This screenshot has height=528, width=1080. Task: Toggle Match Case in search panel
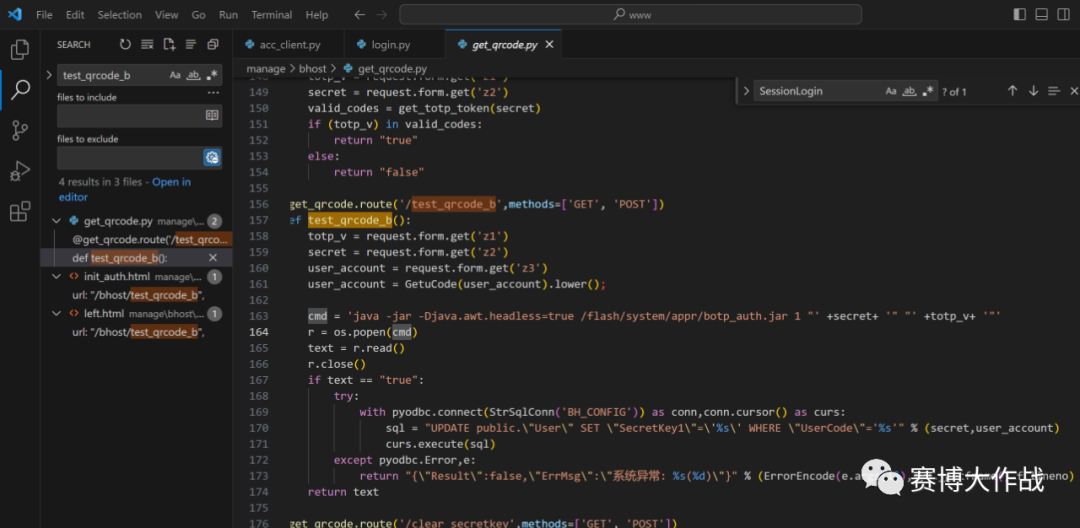[175, 75]
